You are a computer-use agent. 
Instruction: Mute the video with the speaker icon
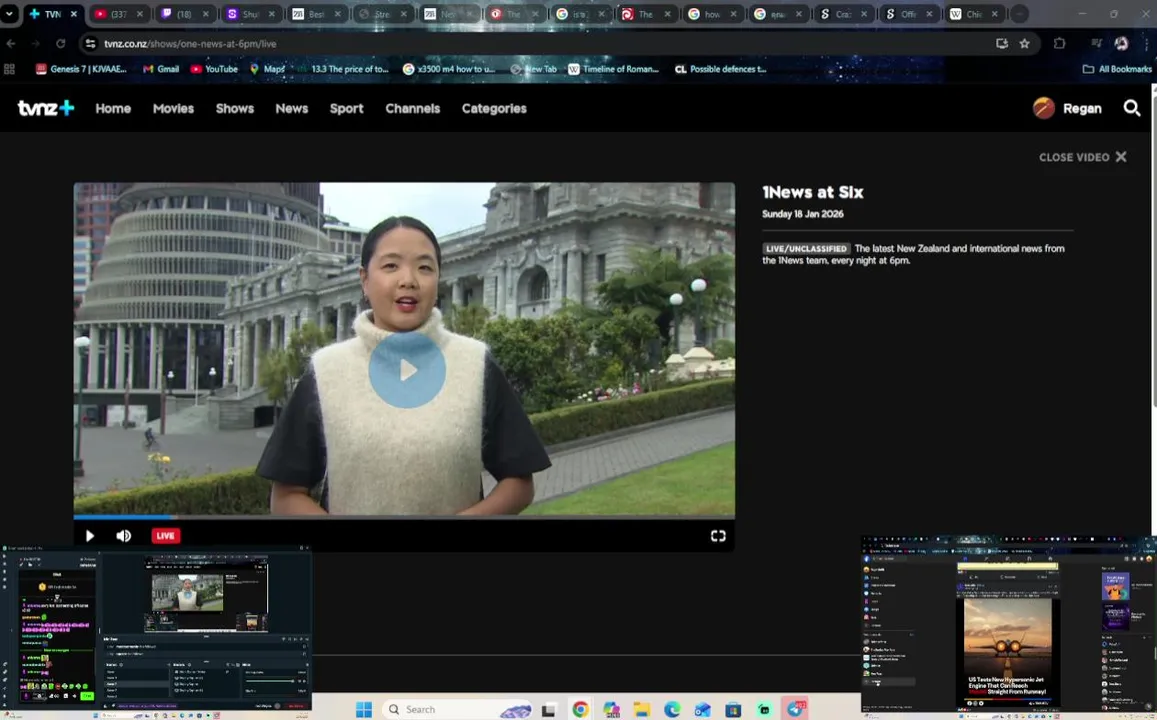coord(124,536)
